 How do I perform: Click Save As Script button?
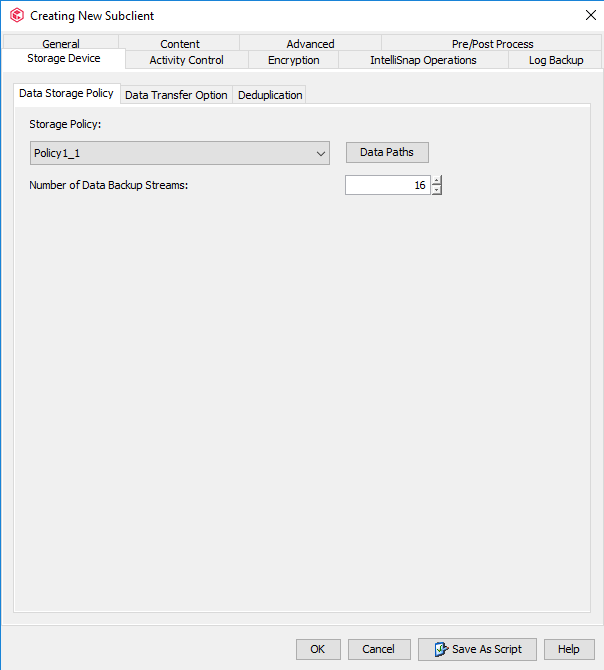[x=477, y=649]
